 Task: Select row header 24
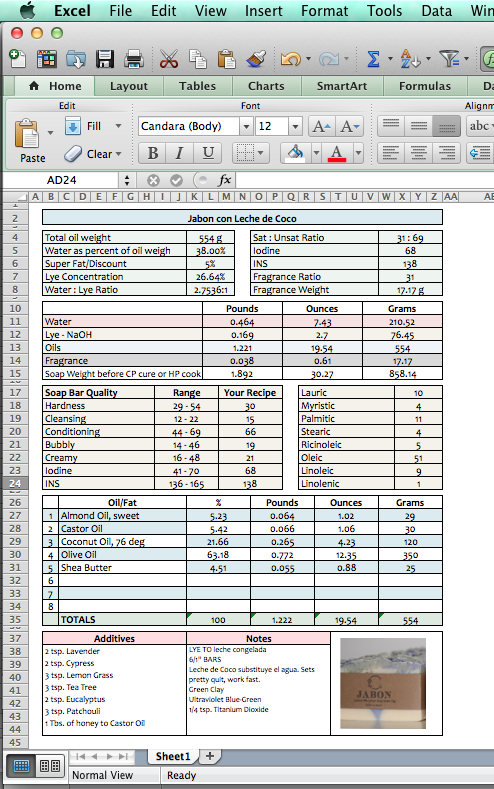15,484
